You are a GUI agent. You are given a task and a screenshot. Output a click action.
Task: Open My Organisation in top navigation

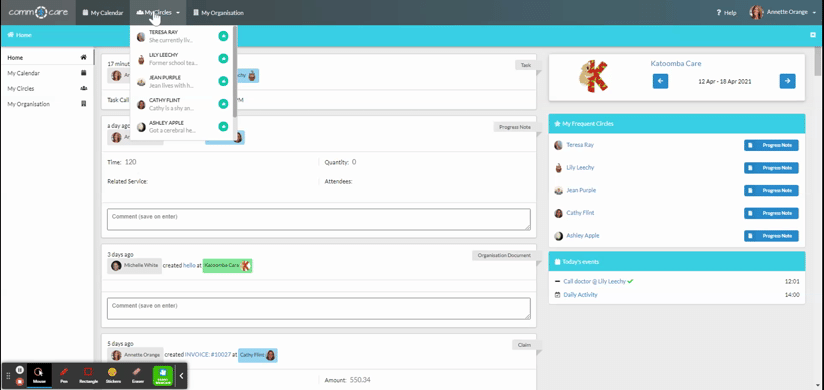(218, 13)
